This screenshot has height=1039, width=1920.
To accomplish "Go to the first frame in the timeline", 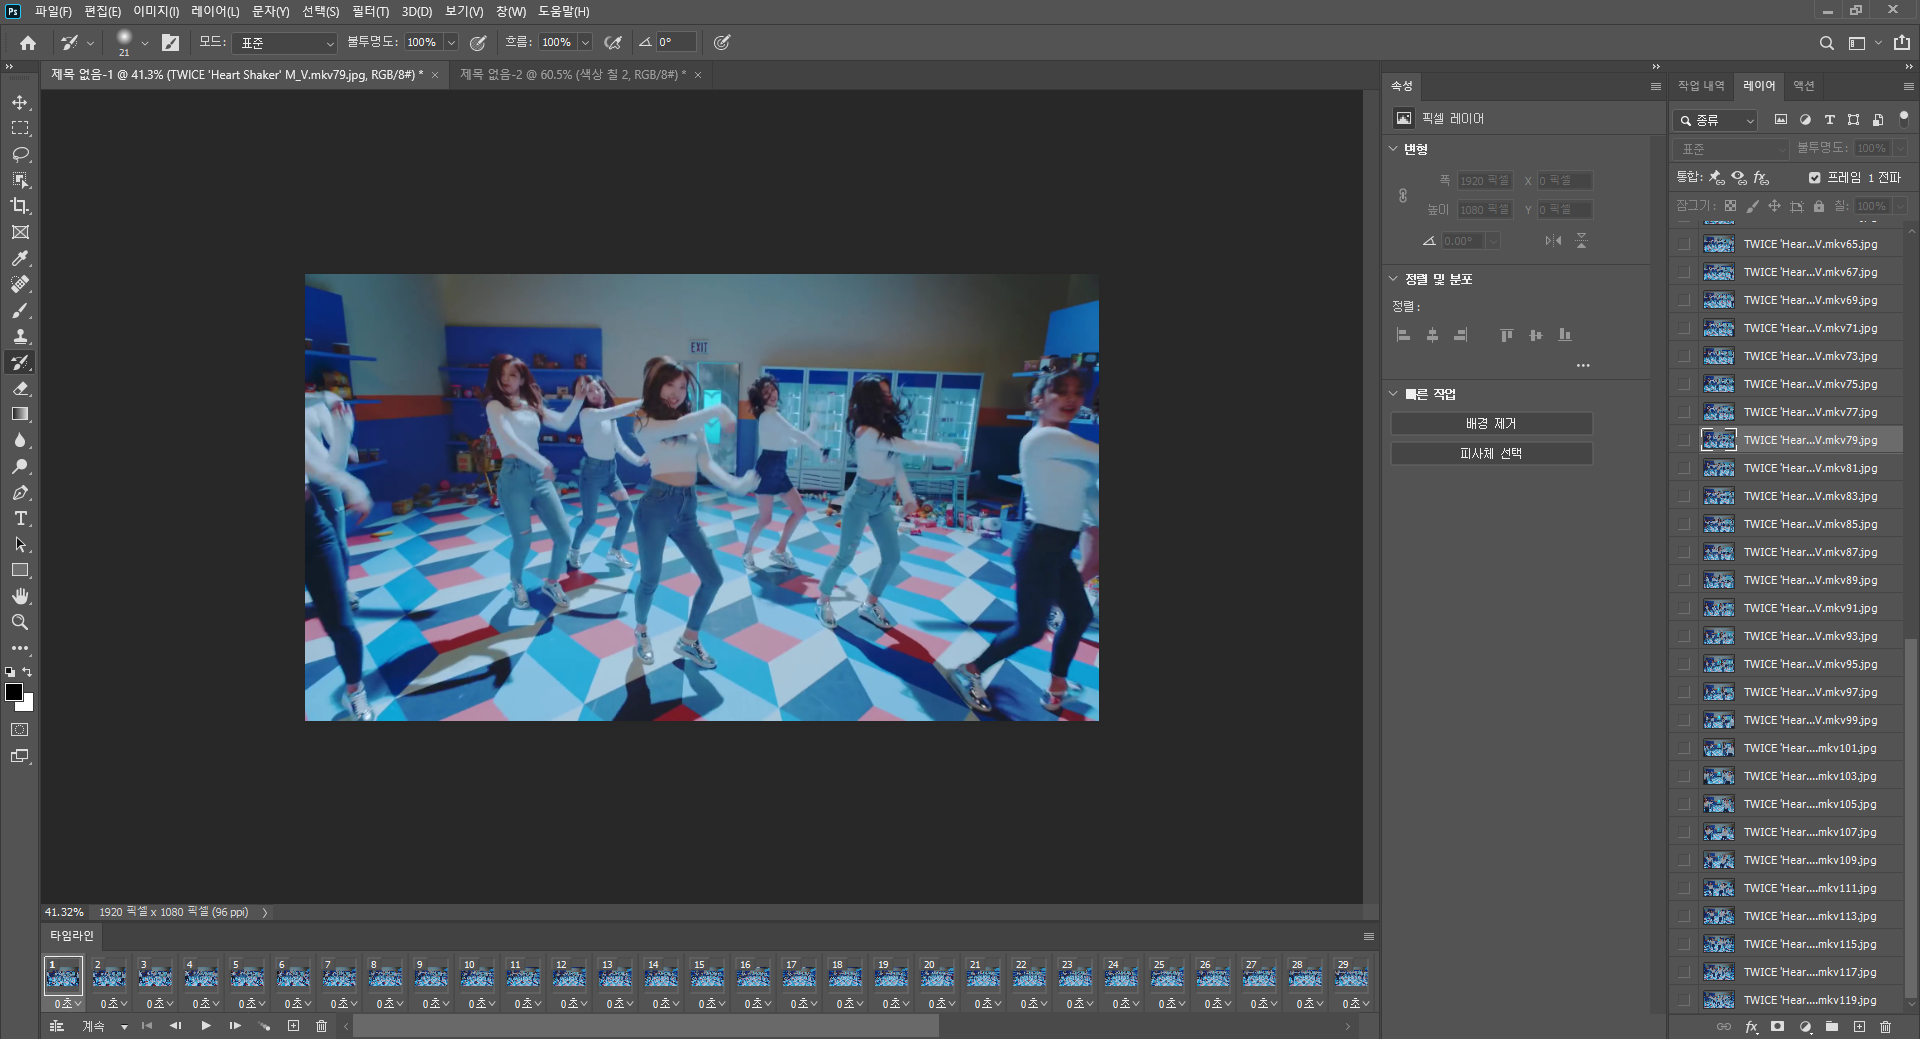I will [x=147, y=1026].
